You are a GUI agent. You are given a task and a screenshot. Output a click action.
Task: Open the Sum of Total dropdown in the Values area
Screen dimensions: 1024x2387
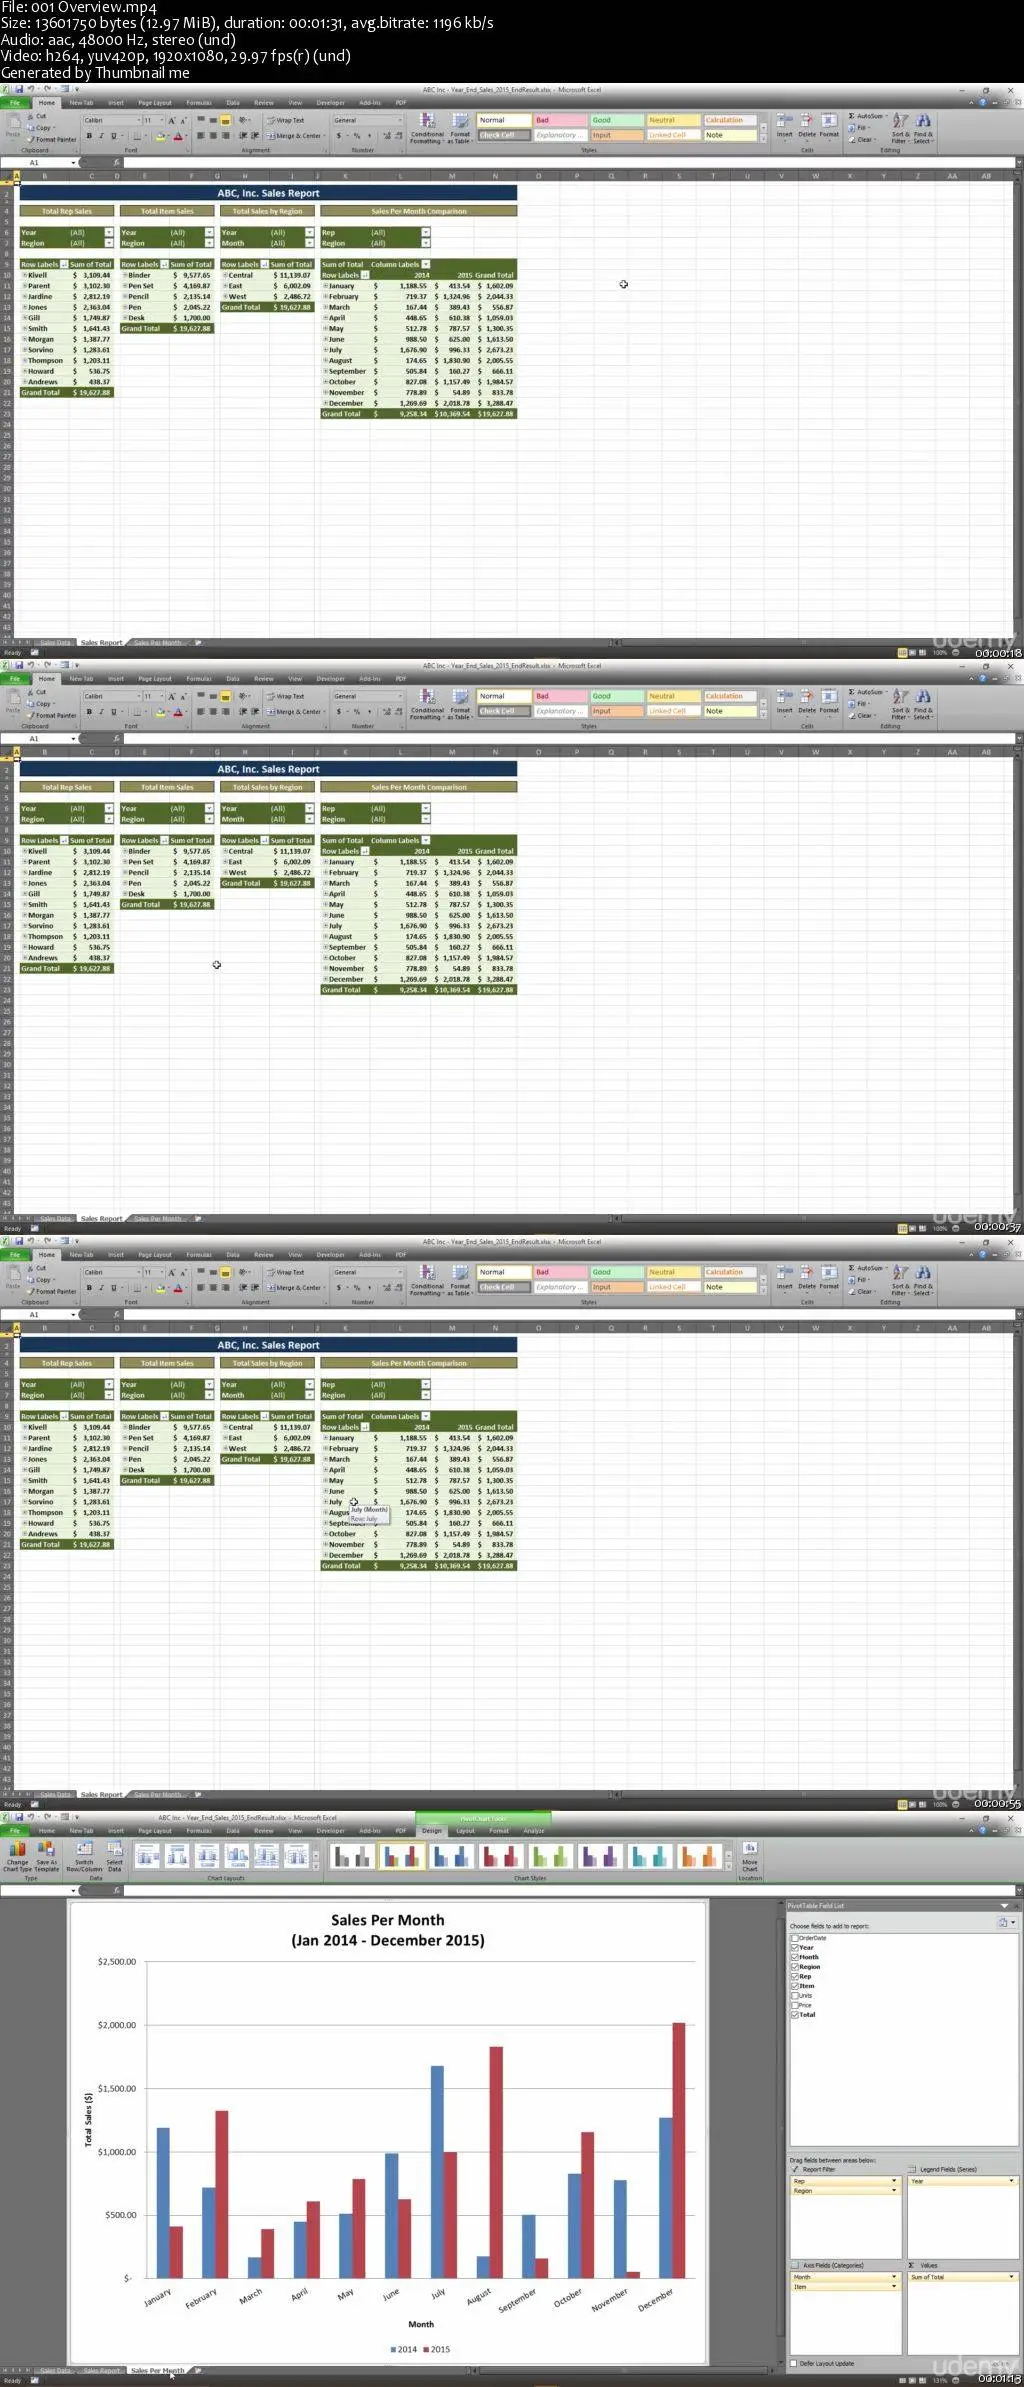coord(1011,2277)
